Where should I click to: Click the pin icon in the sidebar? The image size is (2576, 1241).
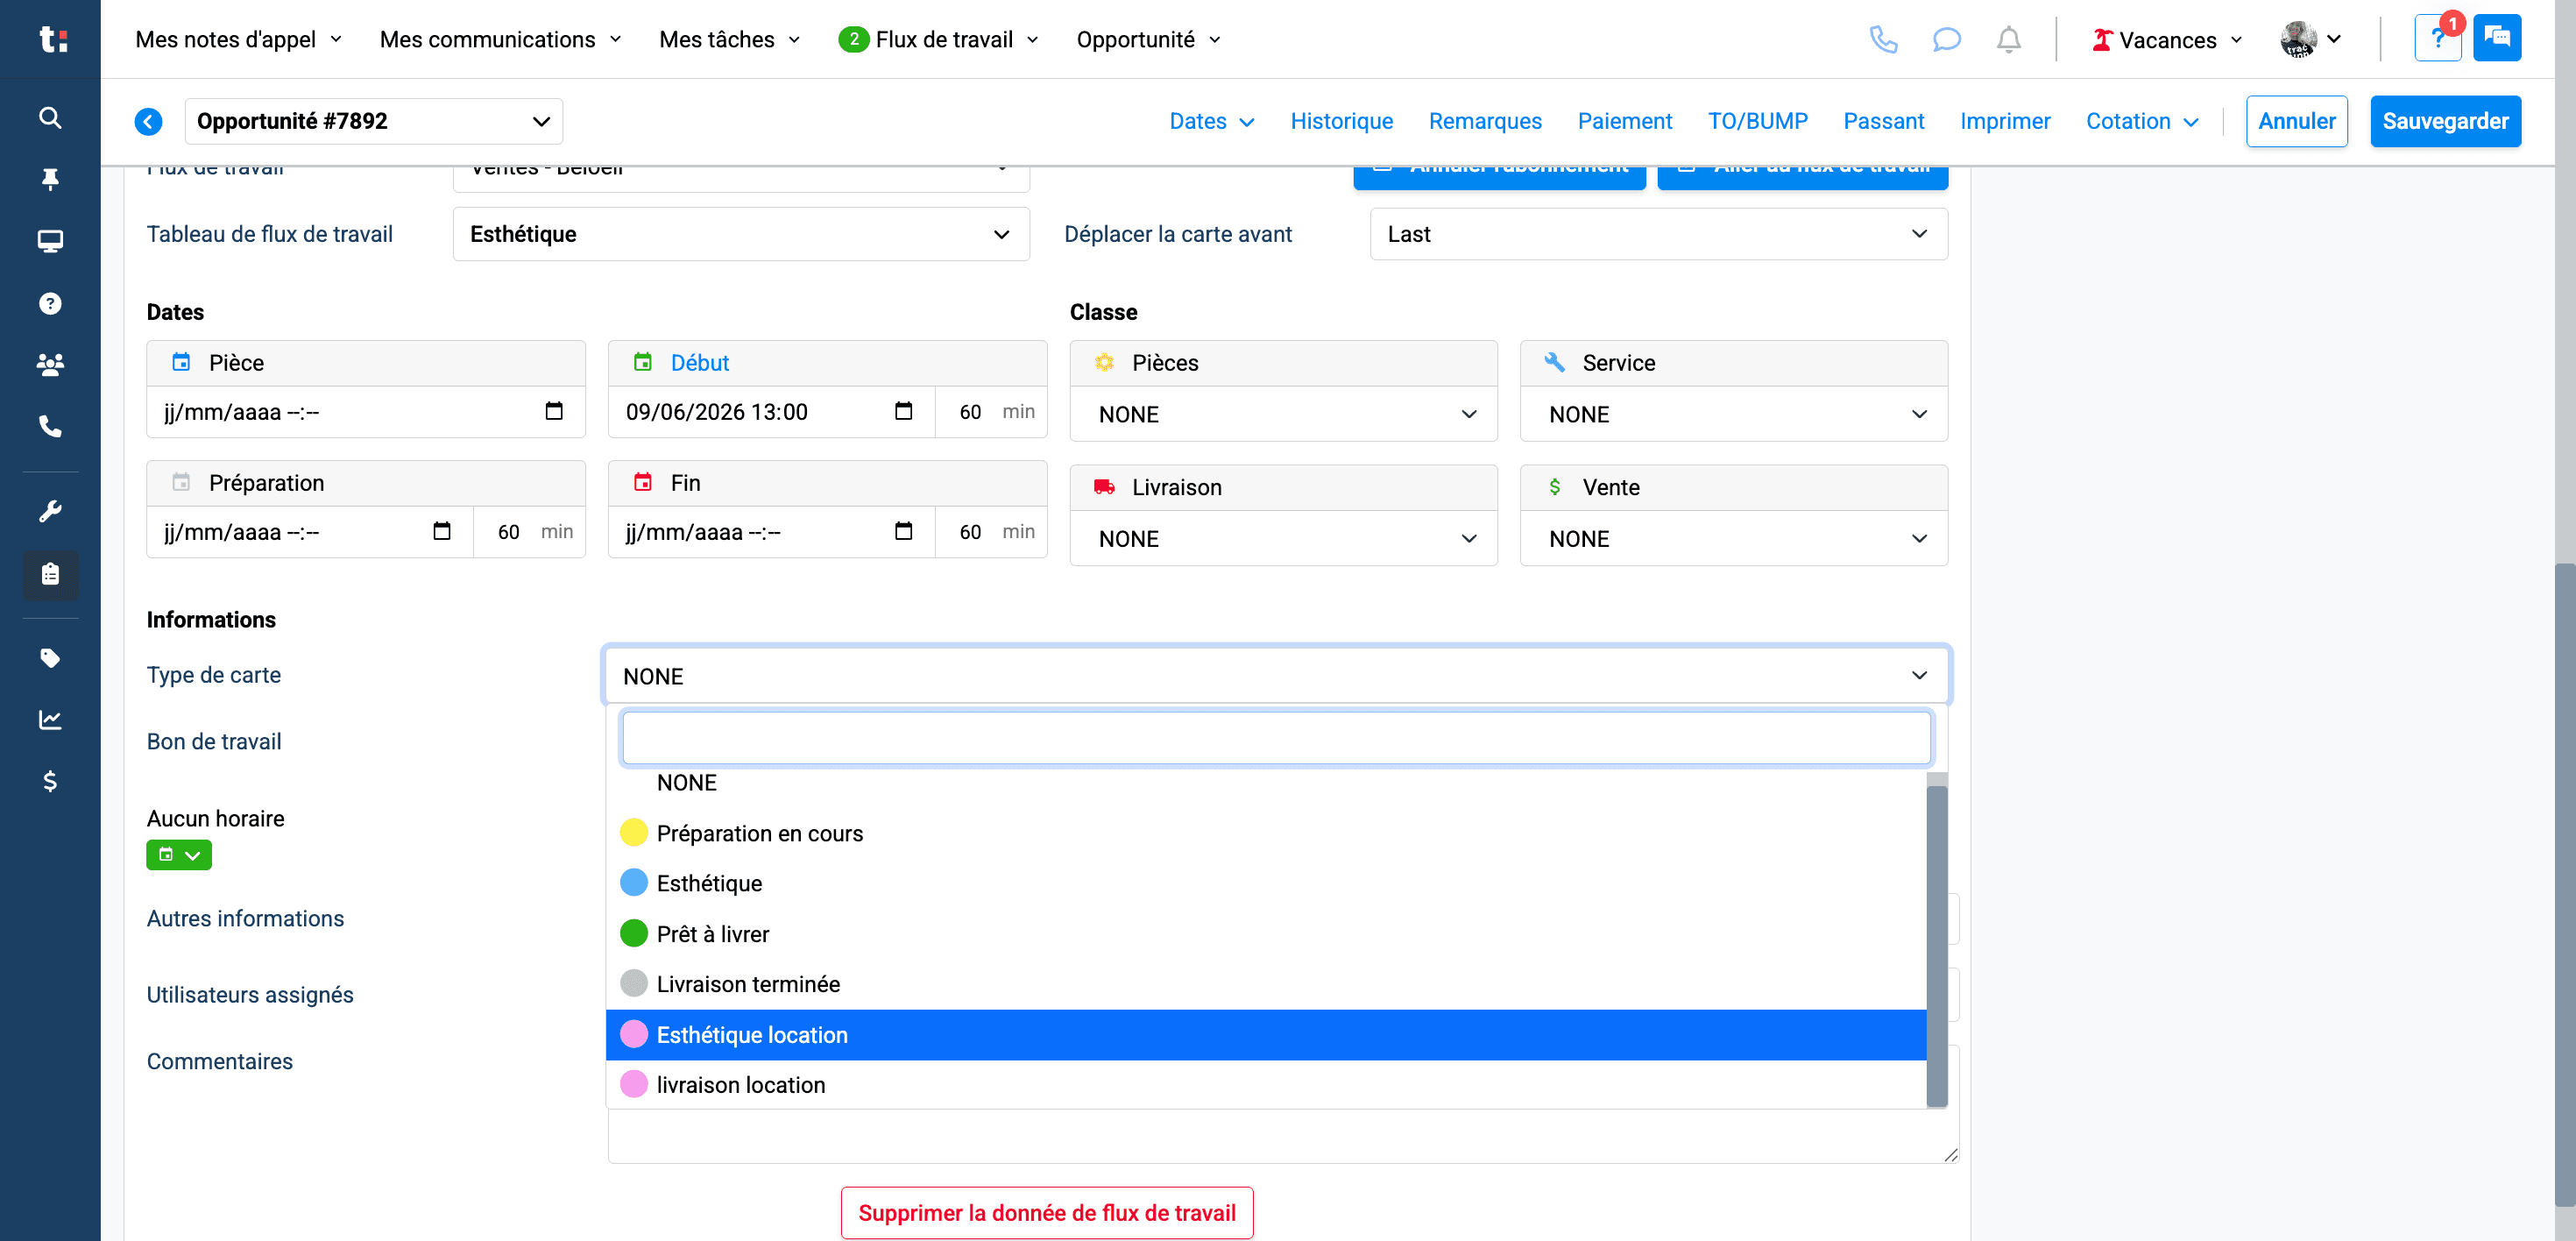click(x=50, y=179)
